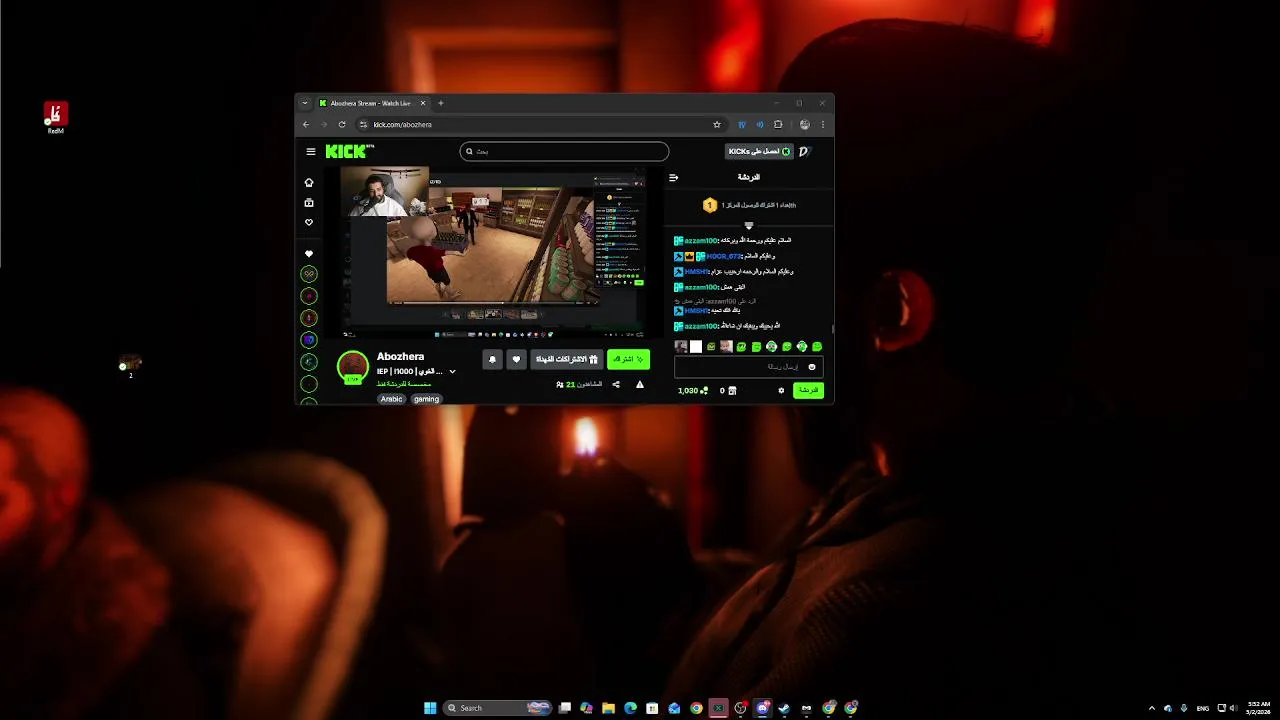The width and height of the screenshot is (1280, 720).
Task: Click the notification bell for Abozhera
Action: click(x=492, y=359)
